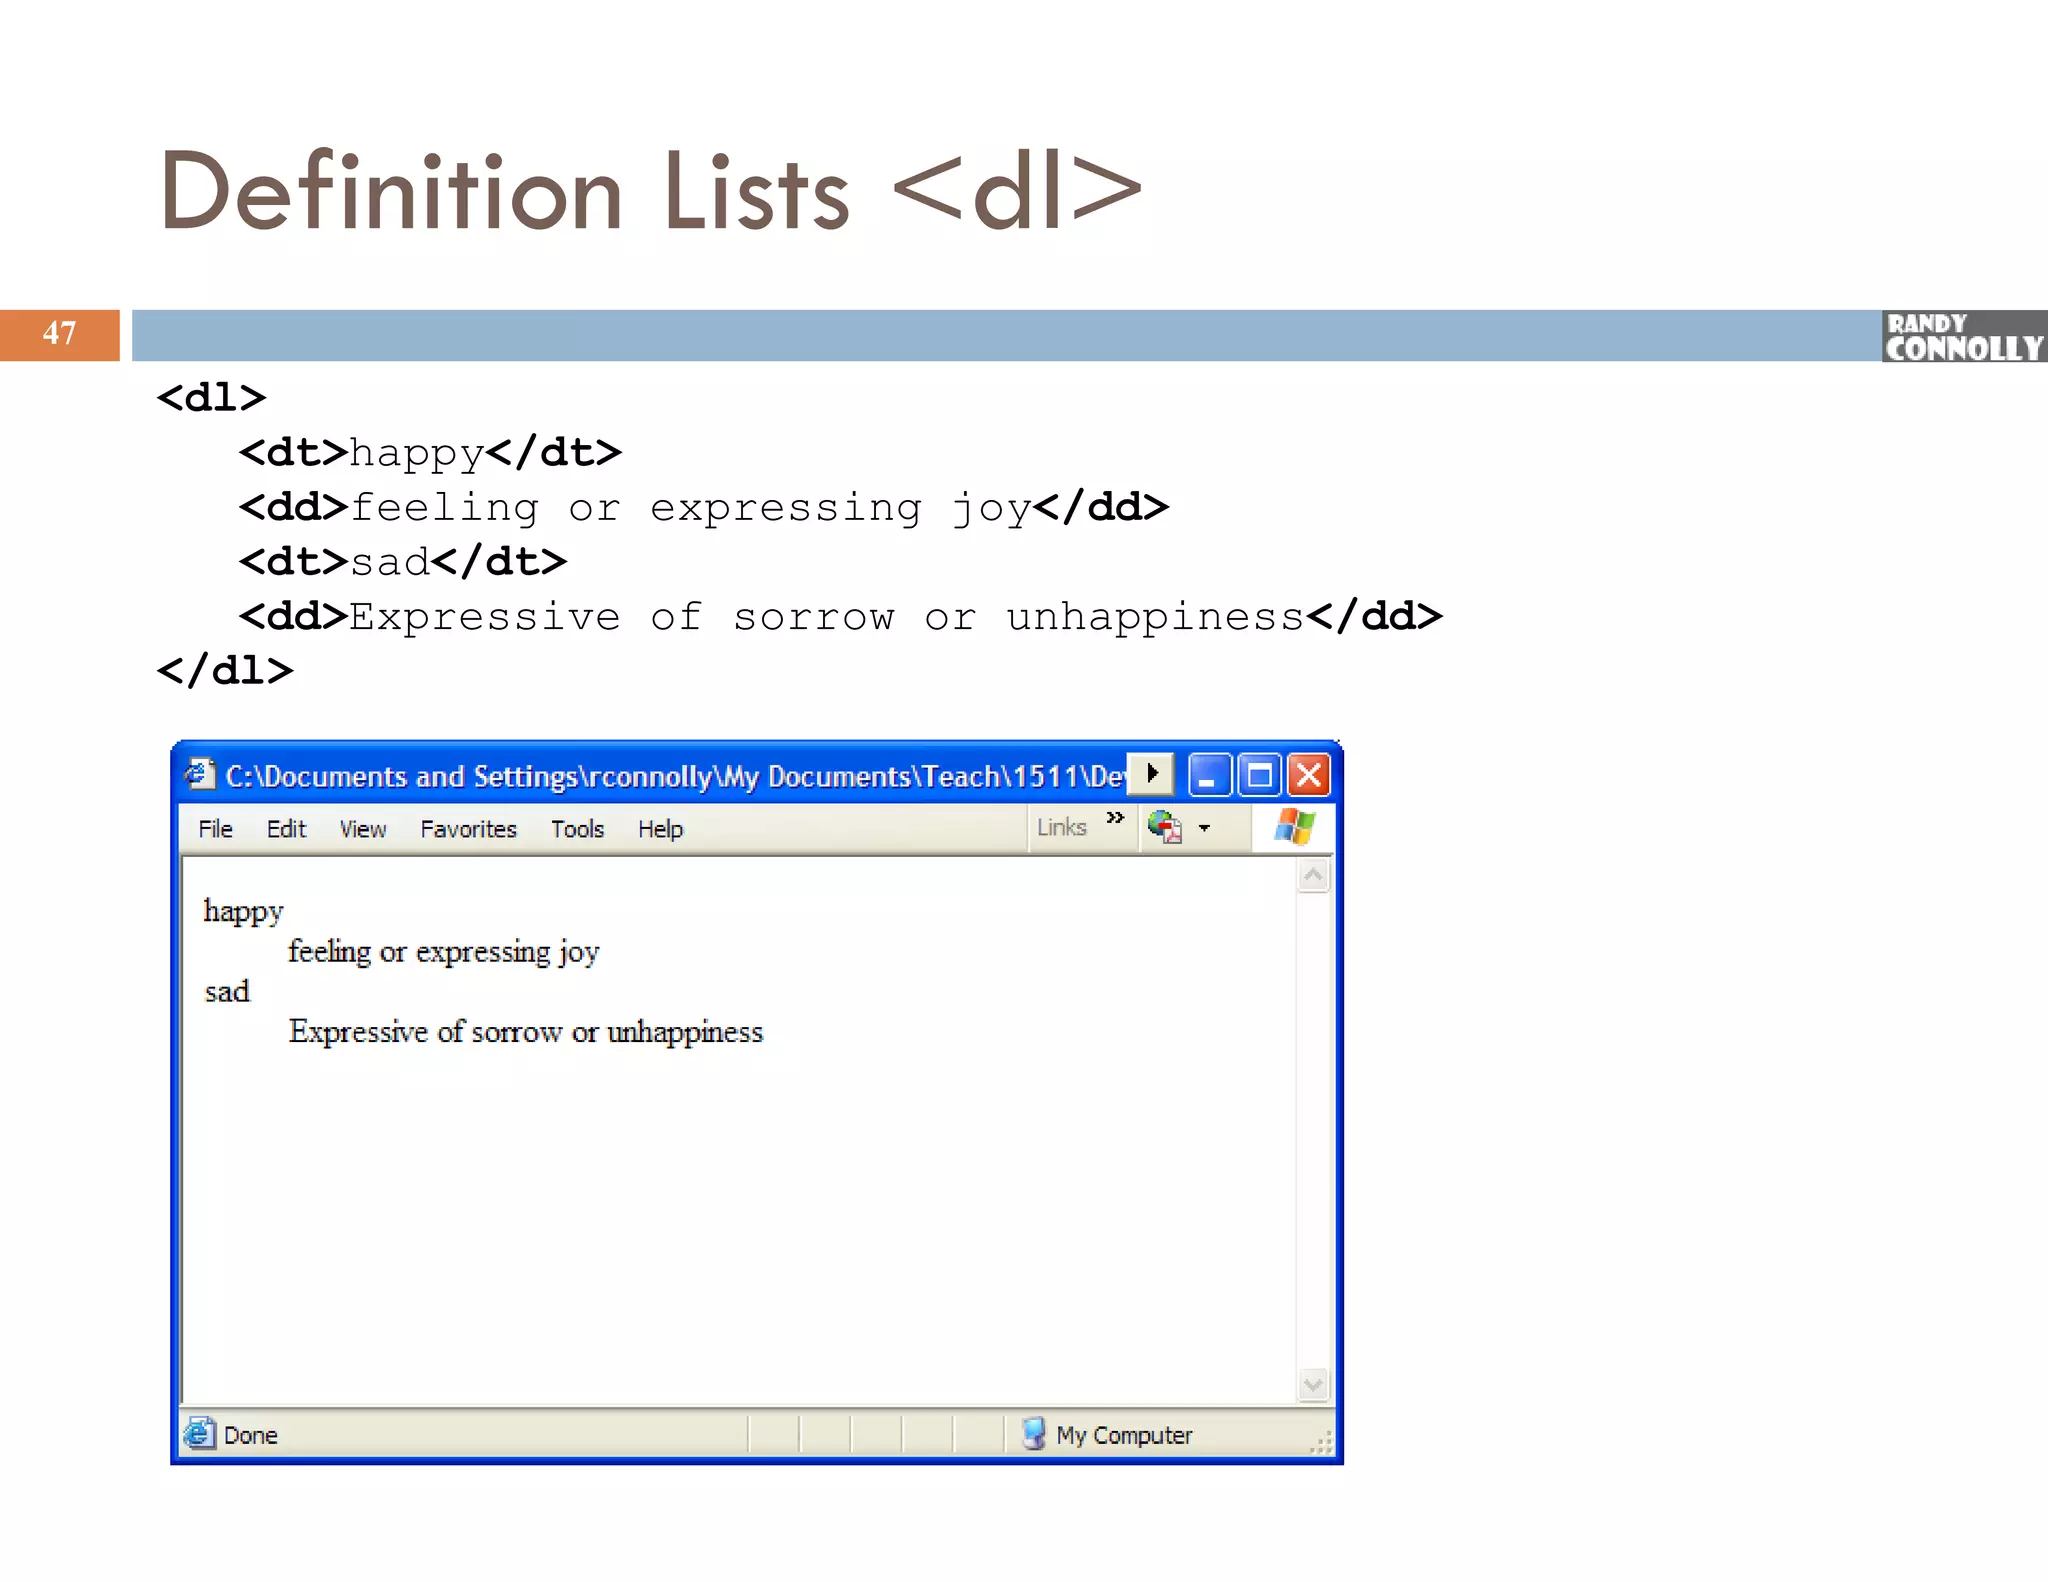This screenshot has height=1582, width=2048.
Task: Maximize the browser window
Action: point(1259,775)
